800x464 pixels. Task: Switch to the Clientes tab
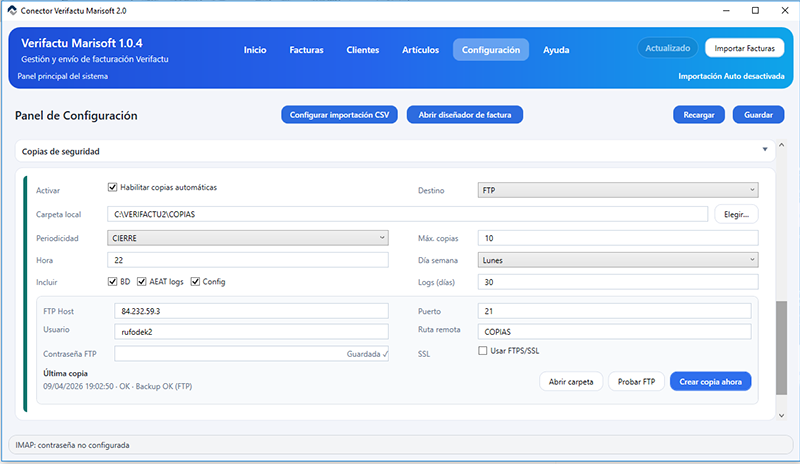click(x=363, y=50)
